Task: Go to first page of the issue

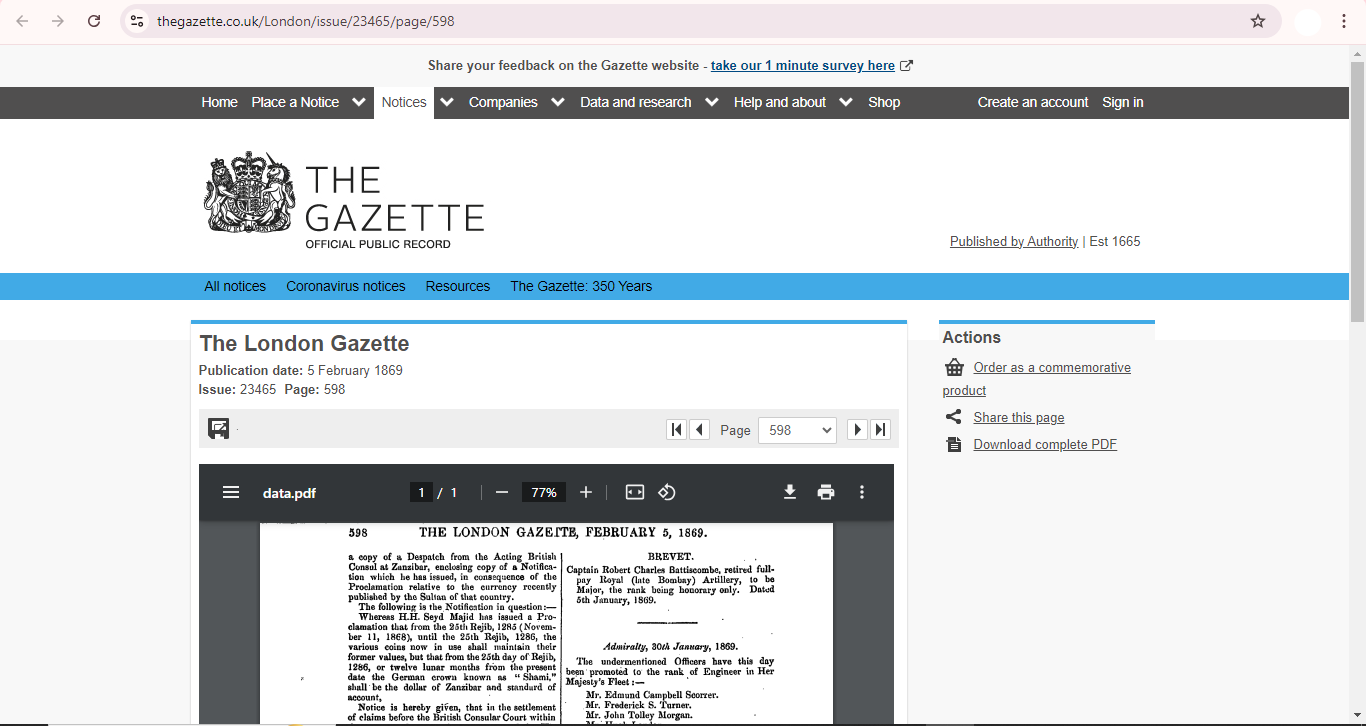Action: [677, 429]
